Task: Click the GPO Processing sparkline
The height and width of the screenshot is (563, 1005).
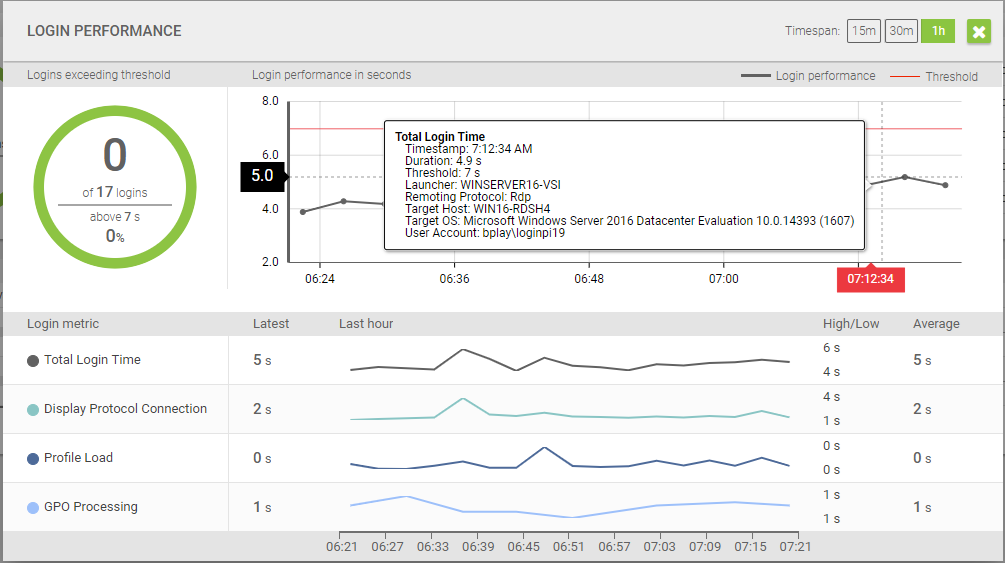Action: [570, 507]
